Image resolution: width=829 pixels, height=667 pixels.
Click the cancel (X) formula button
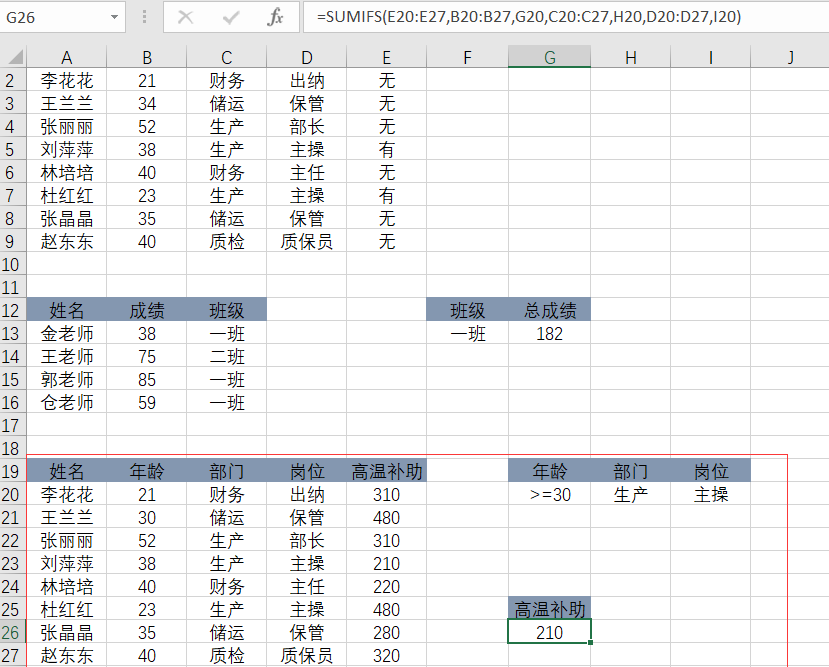coord(185,17)
